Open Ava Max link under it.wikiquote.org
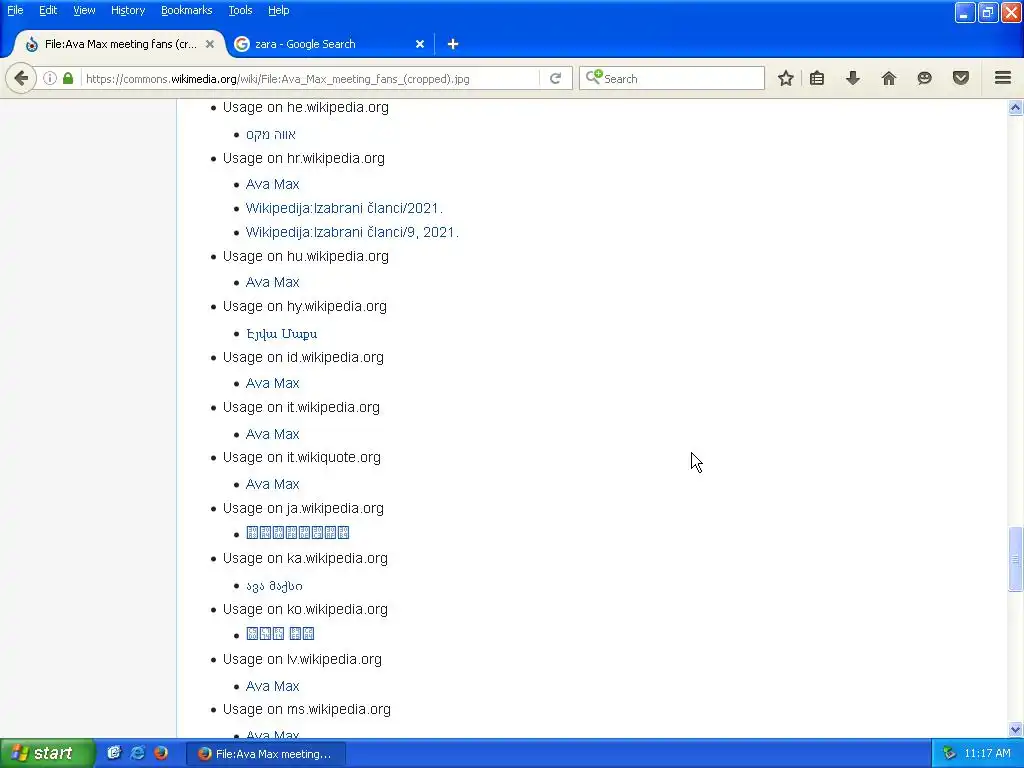Screen dimensions: 1024x768 tap(272, 484)
